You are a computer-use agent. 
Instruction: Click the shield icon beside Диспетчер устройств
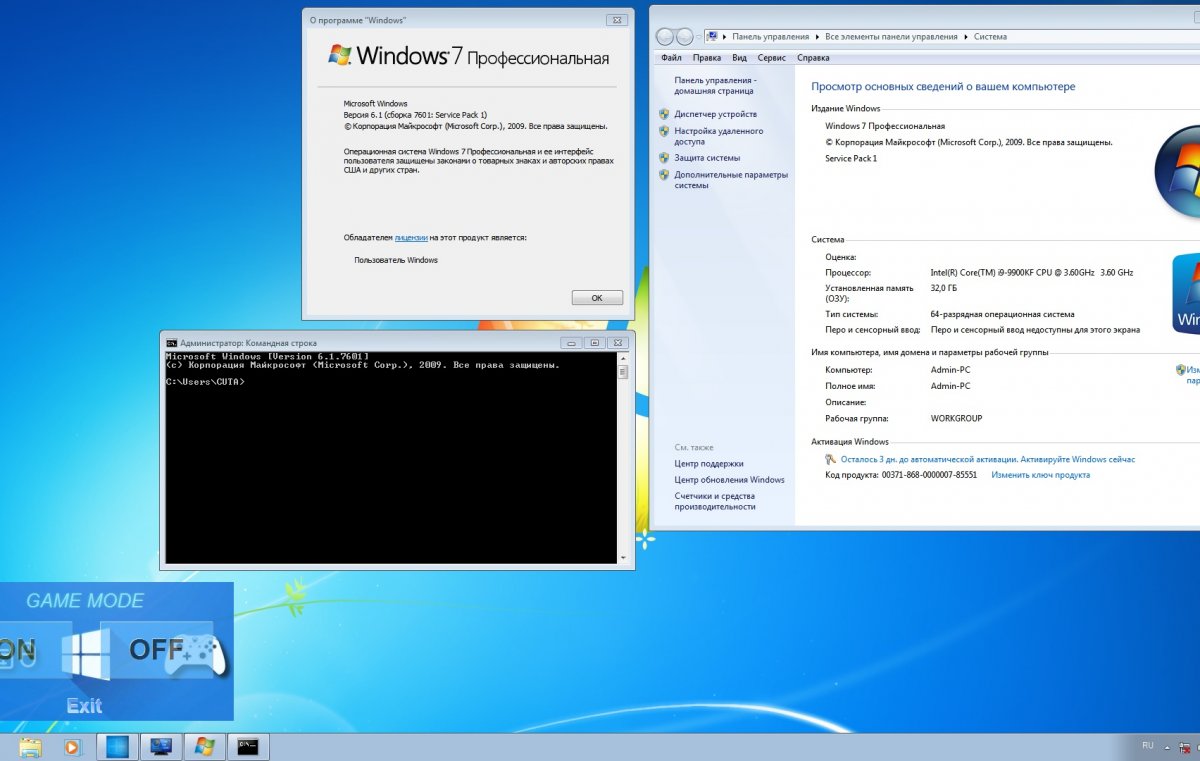[x=664, y=114]
